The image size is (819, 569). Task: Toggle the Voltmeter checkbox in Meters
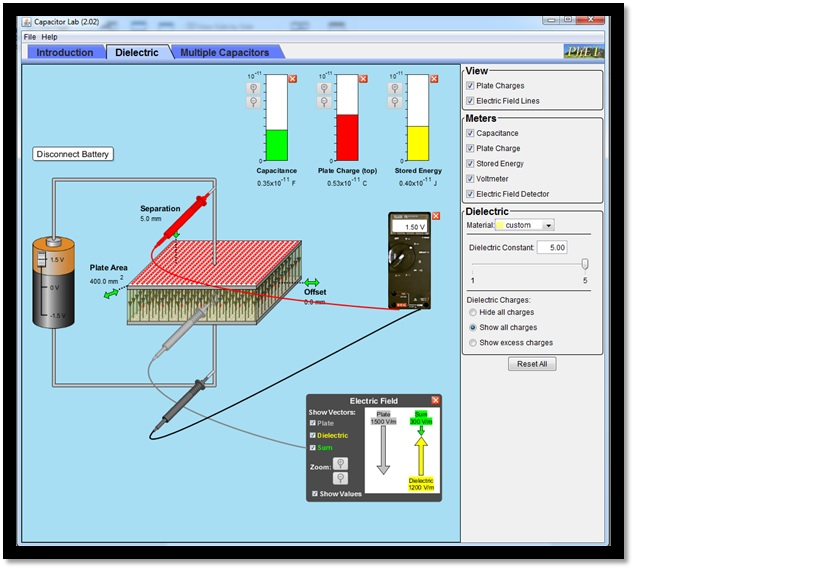click(470, 179)
